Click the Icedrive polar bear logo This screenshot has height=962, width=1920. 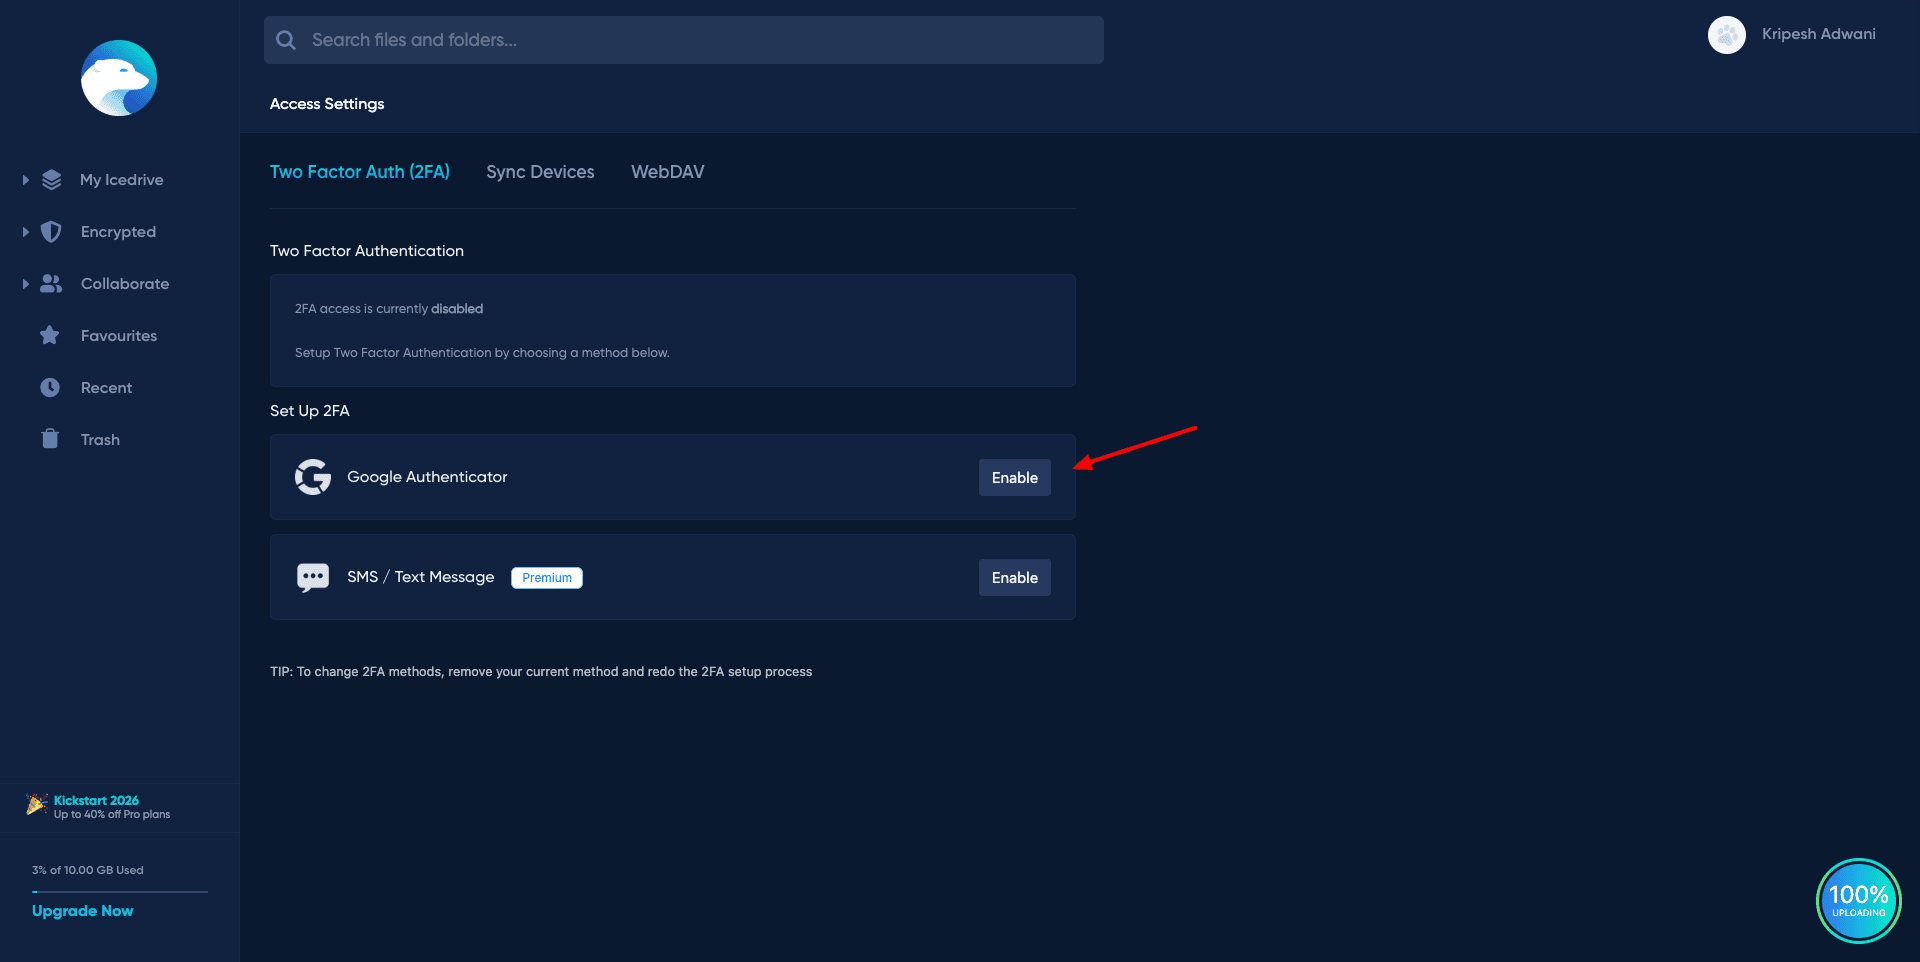[119, 78]
